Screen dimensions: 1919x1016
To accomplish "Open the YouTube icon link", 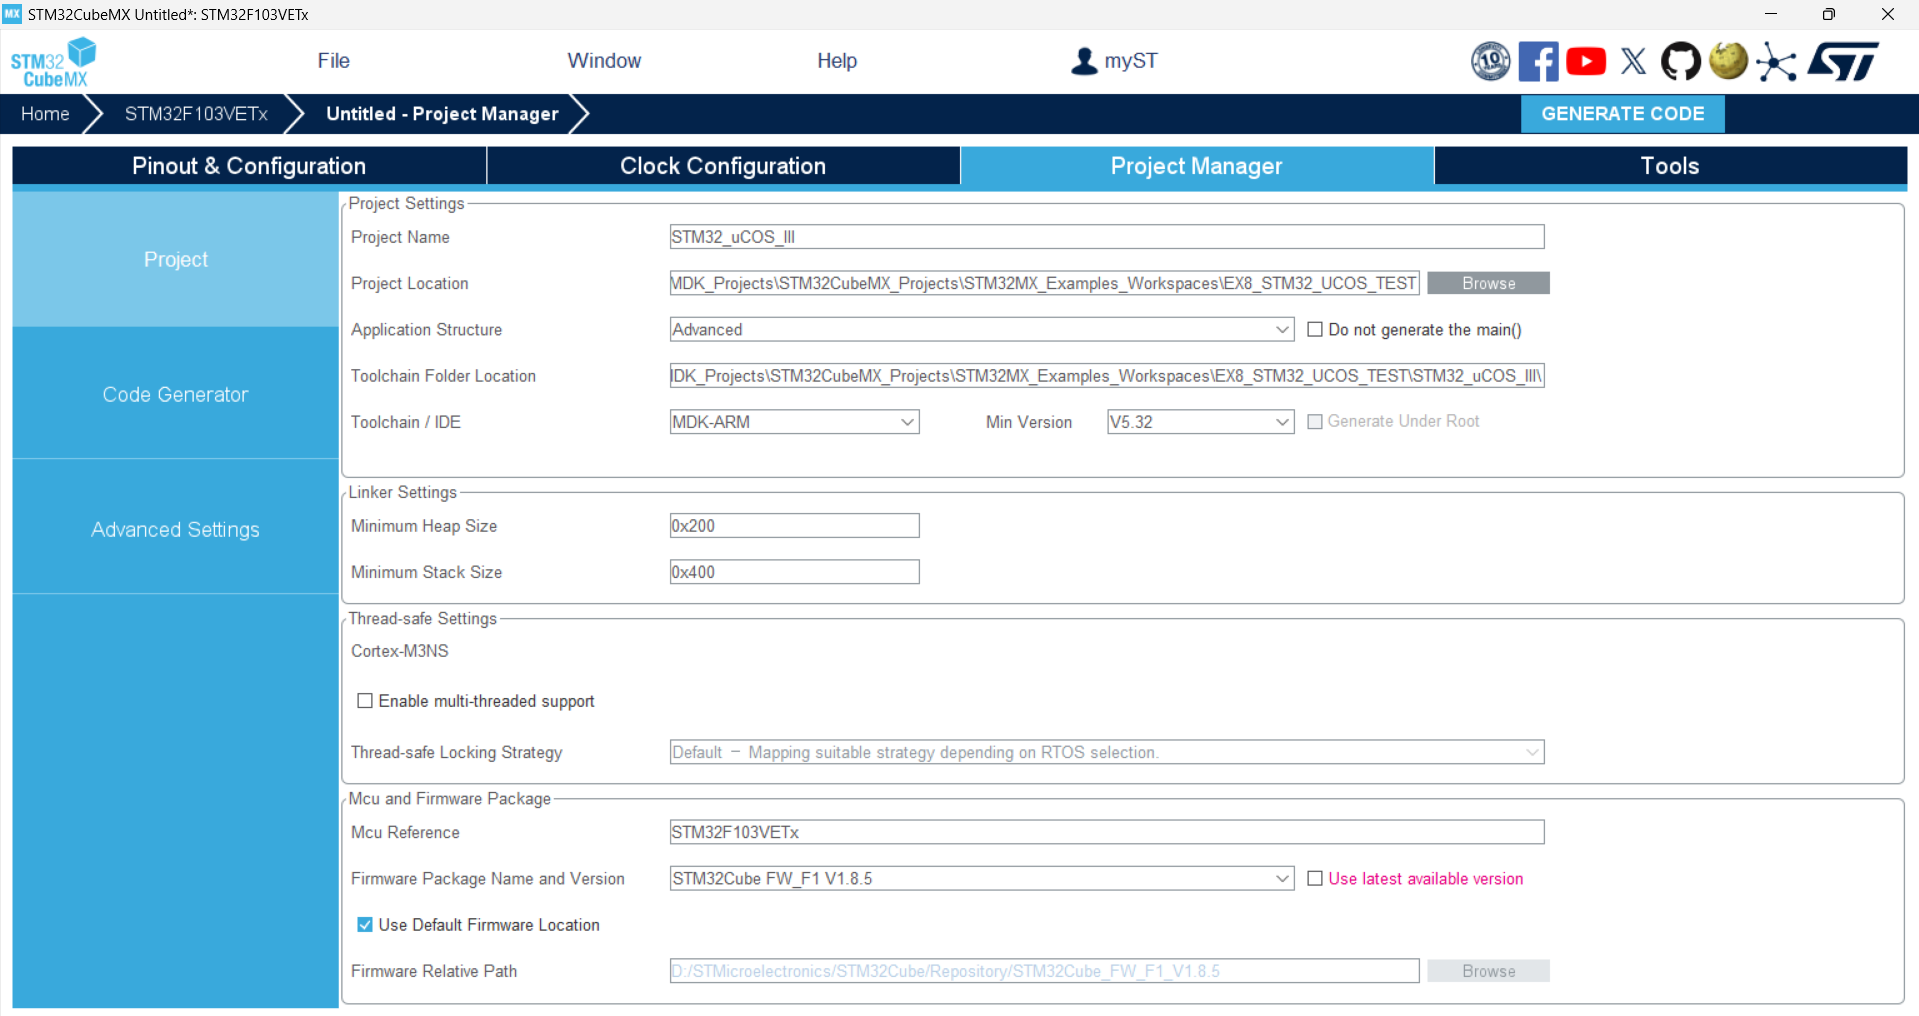I will (x=1586, y=61).
